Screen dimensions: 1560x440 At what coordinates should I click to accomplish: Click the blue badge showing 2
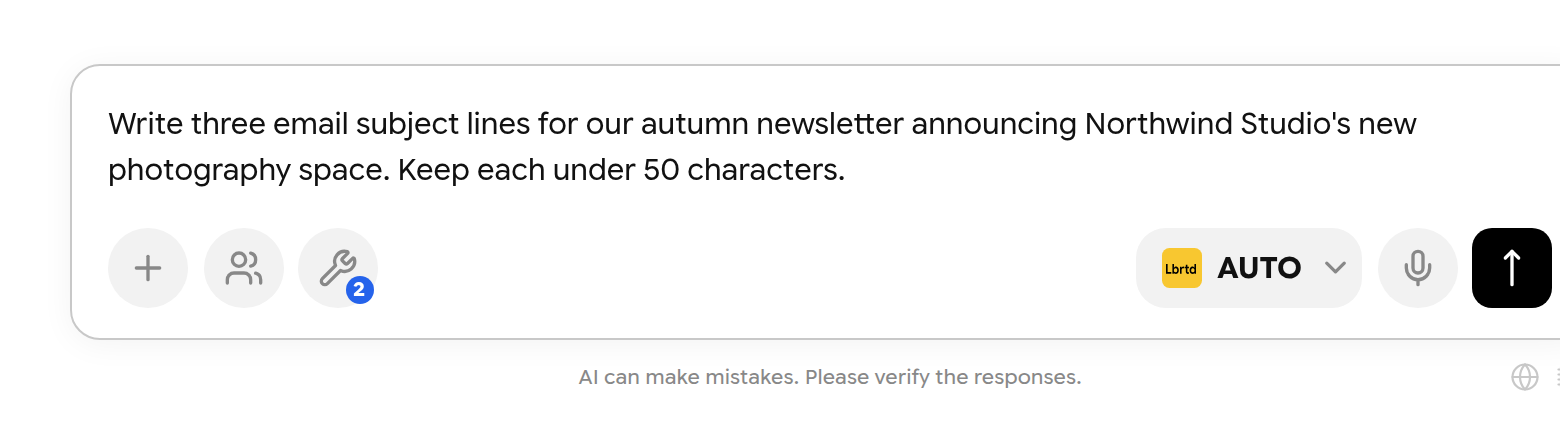pos(360,290)
